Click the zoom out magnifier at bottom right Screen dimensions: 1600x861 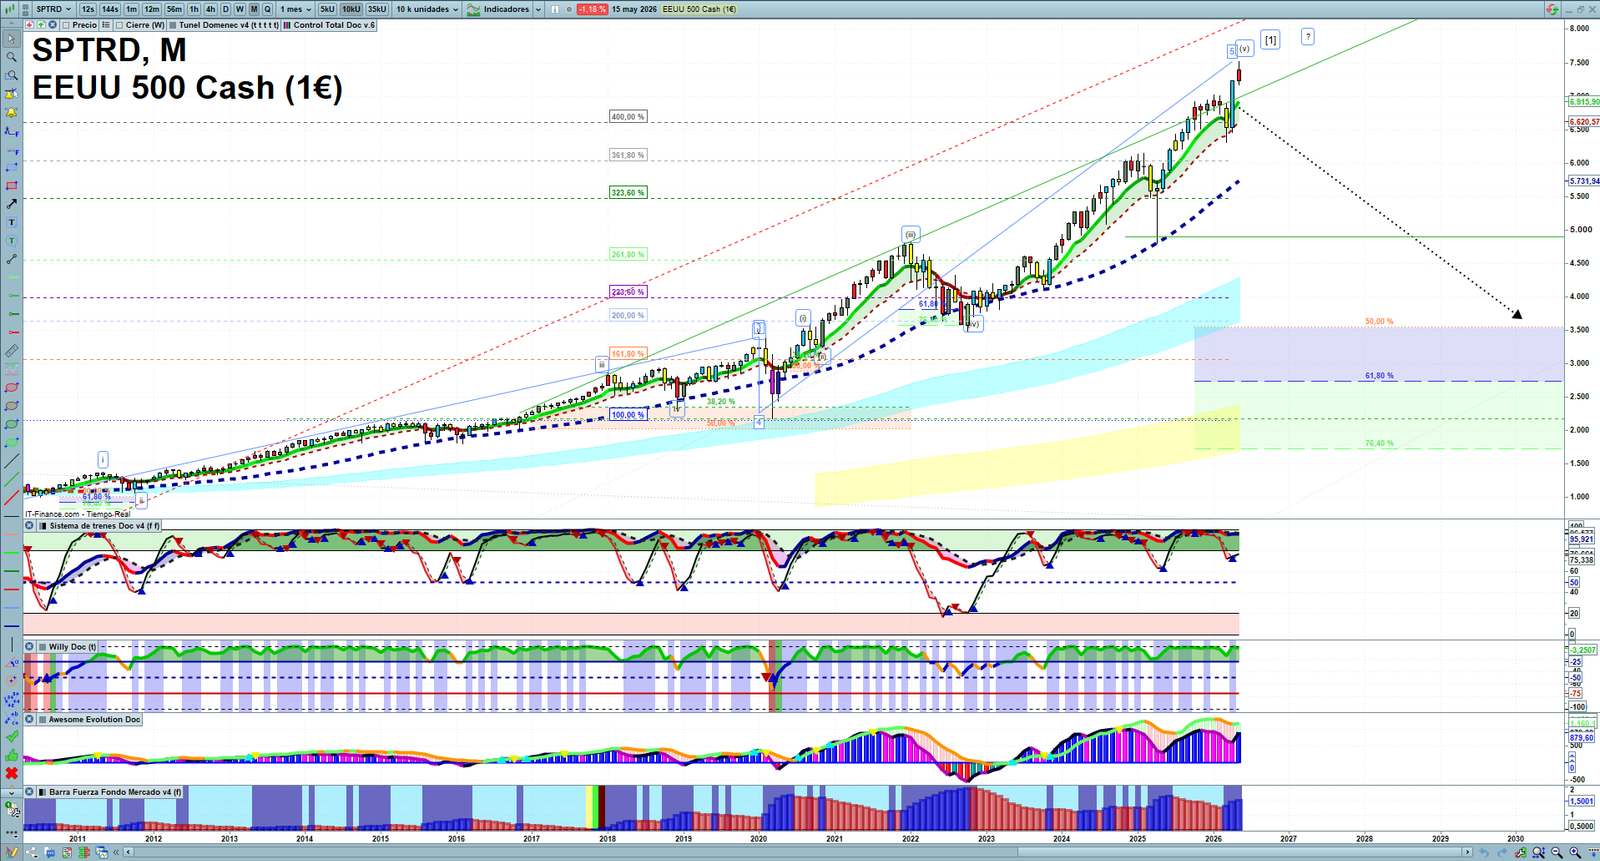click(x=1557, y=852)
